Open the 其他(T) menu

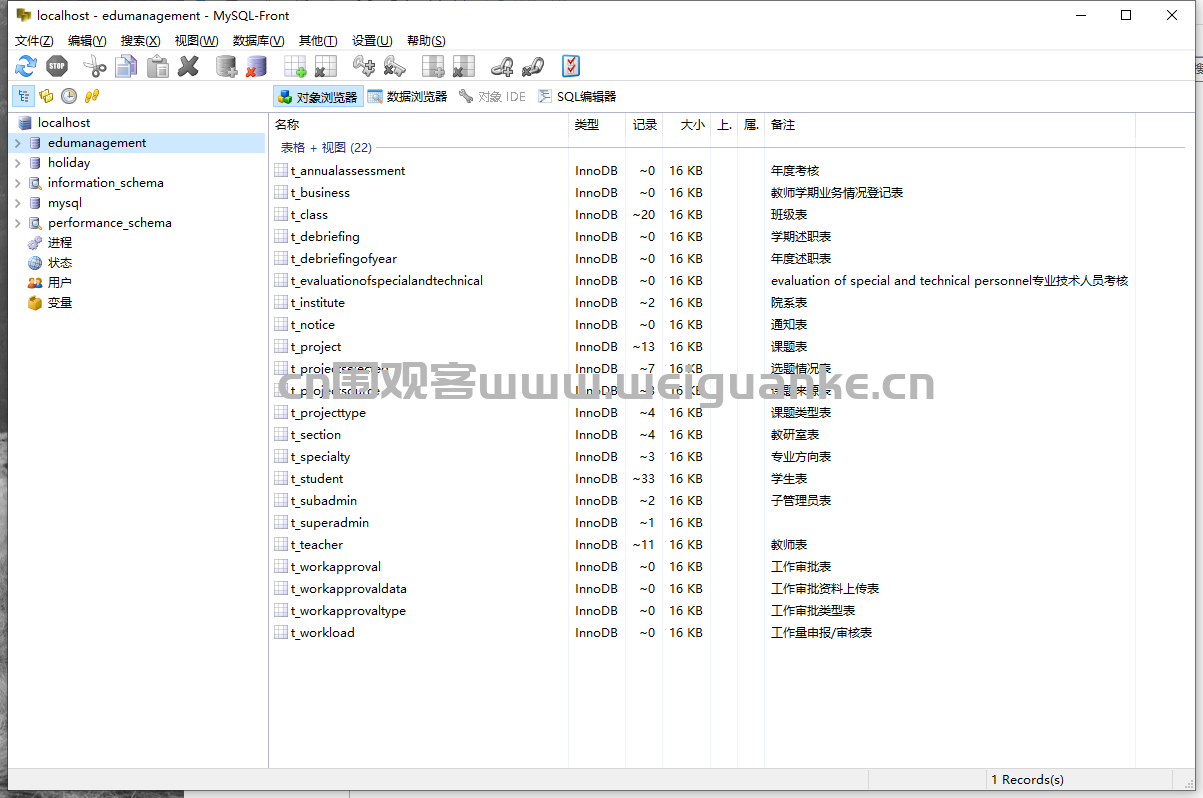click(318, 41)
